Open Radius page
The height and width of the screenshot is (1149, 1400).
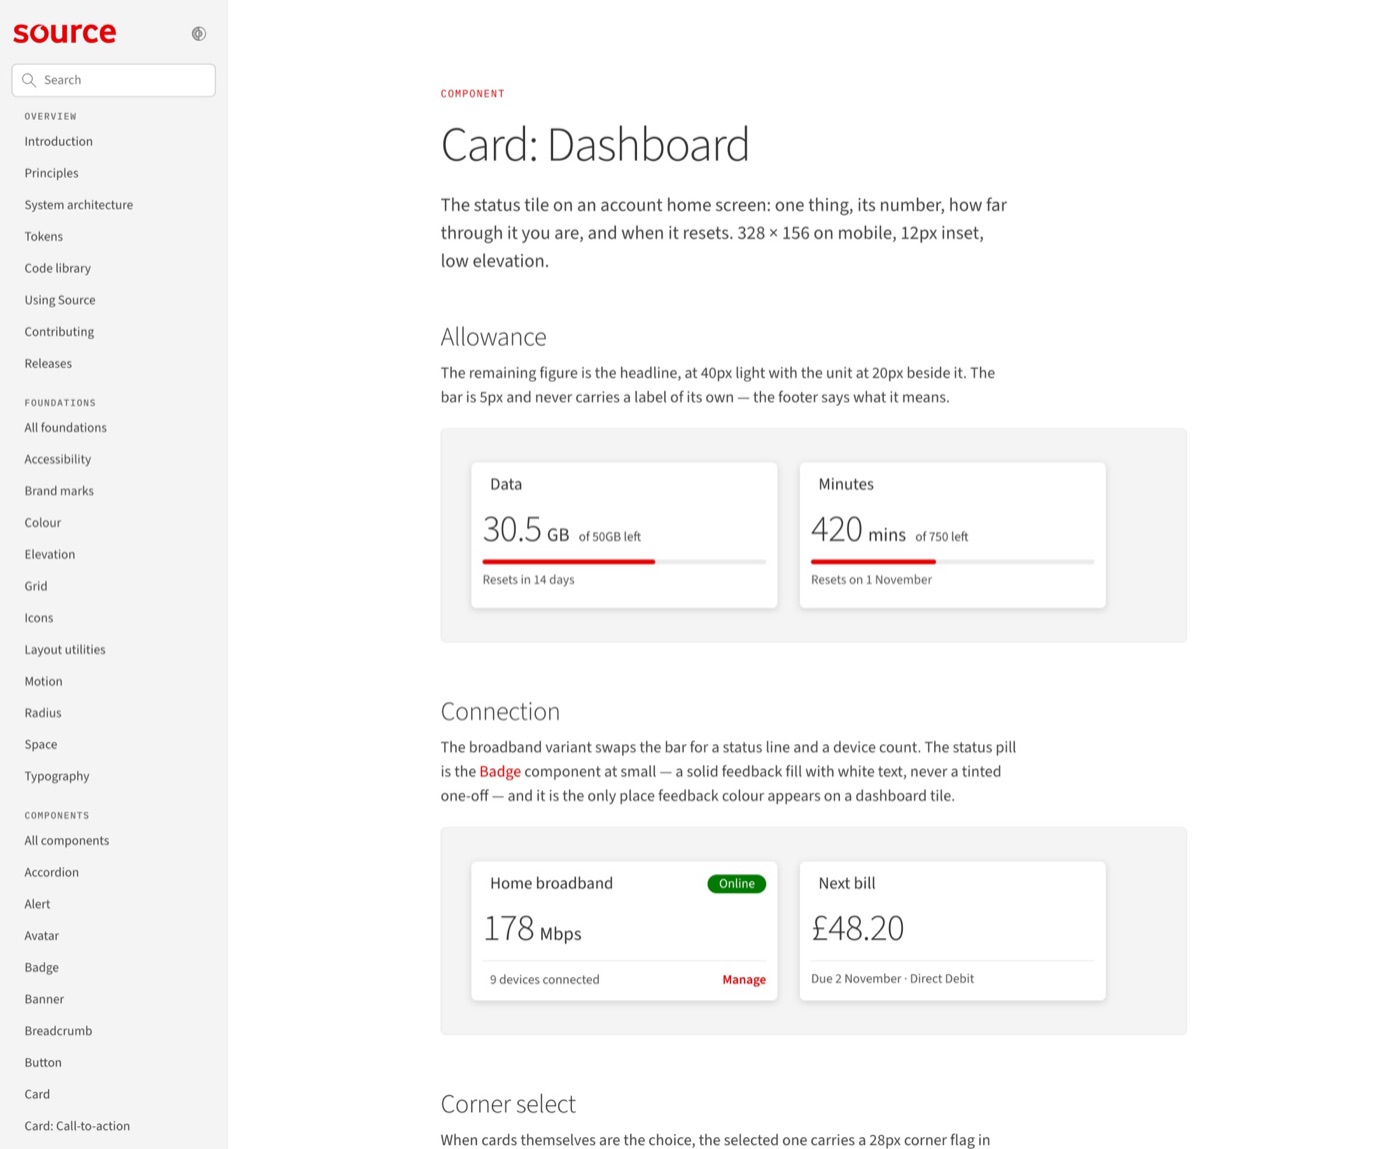(x=43, y=713)
